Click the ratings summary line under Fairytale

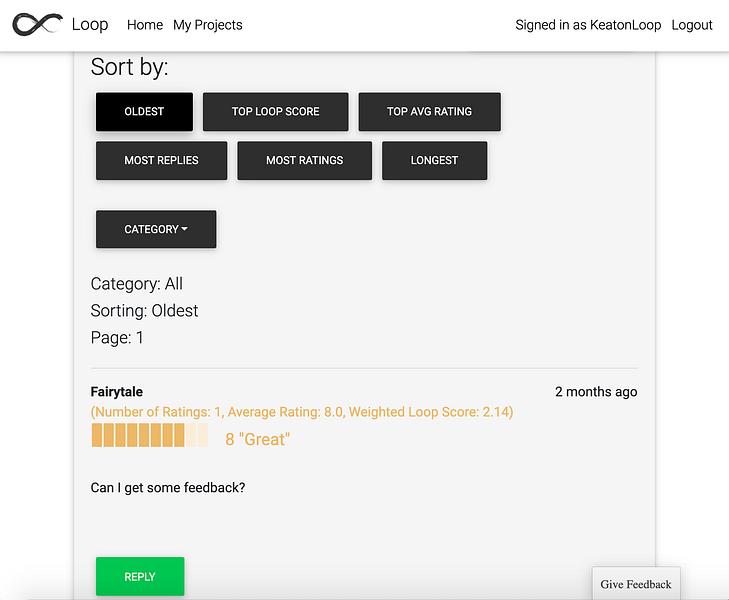pyautogui.click(x=302, y=412)
